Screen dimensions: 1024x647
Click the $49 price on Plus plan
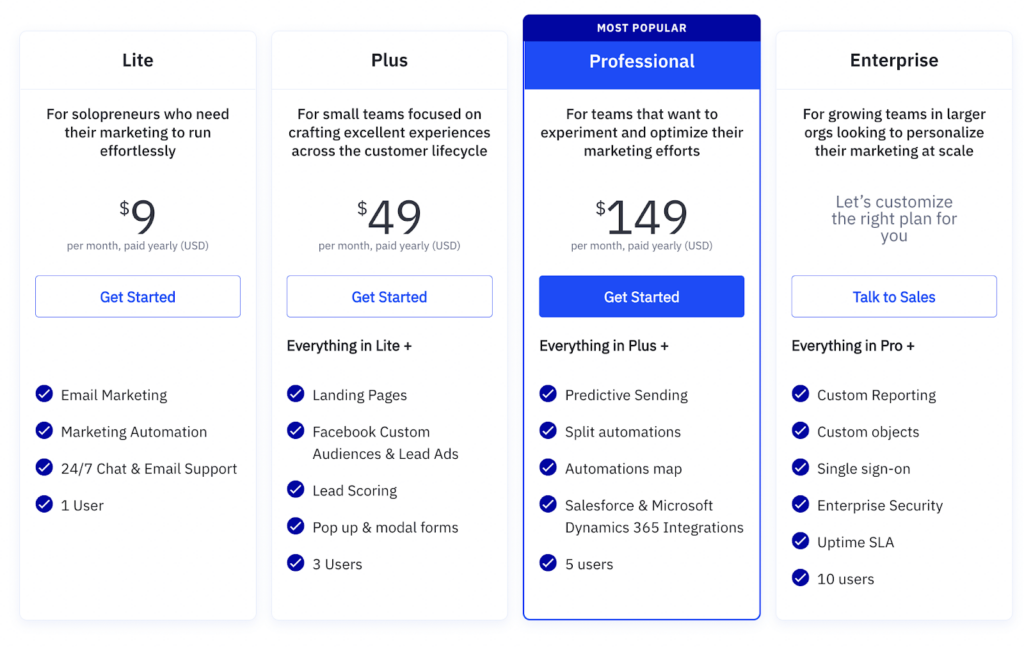389,217
